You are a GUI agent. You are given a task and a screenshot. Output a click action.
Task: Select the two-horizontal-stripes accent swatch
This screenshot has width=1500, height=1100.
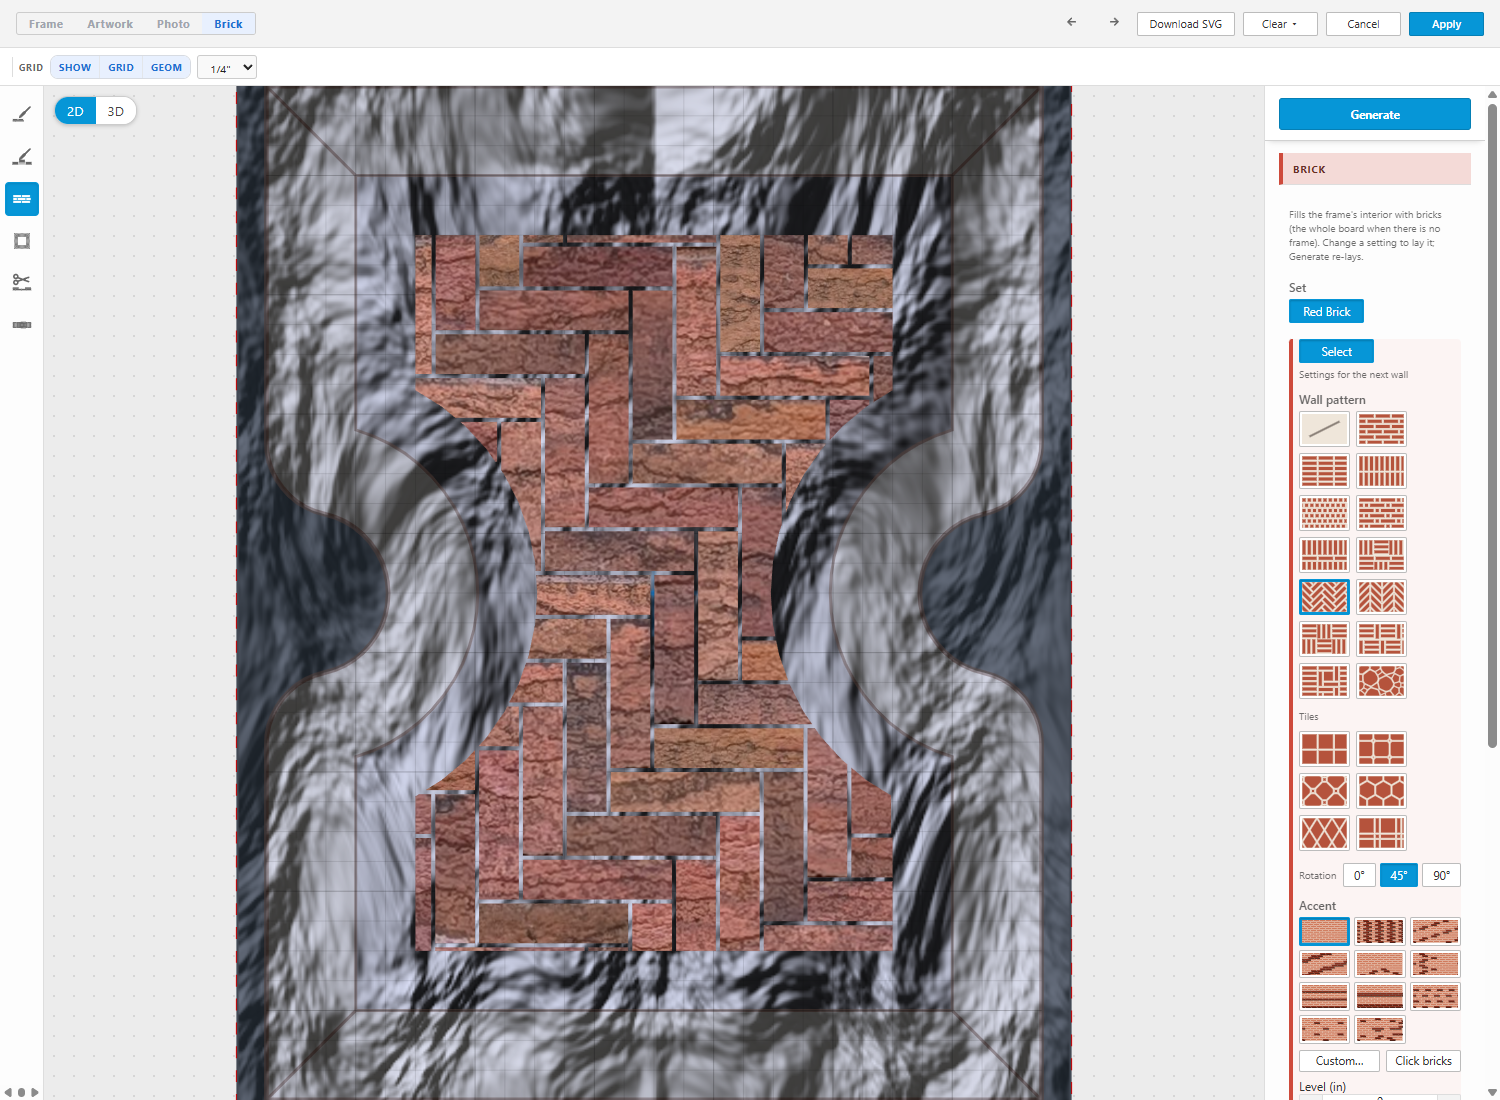pos(1324,996)
